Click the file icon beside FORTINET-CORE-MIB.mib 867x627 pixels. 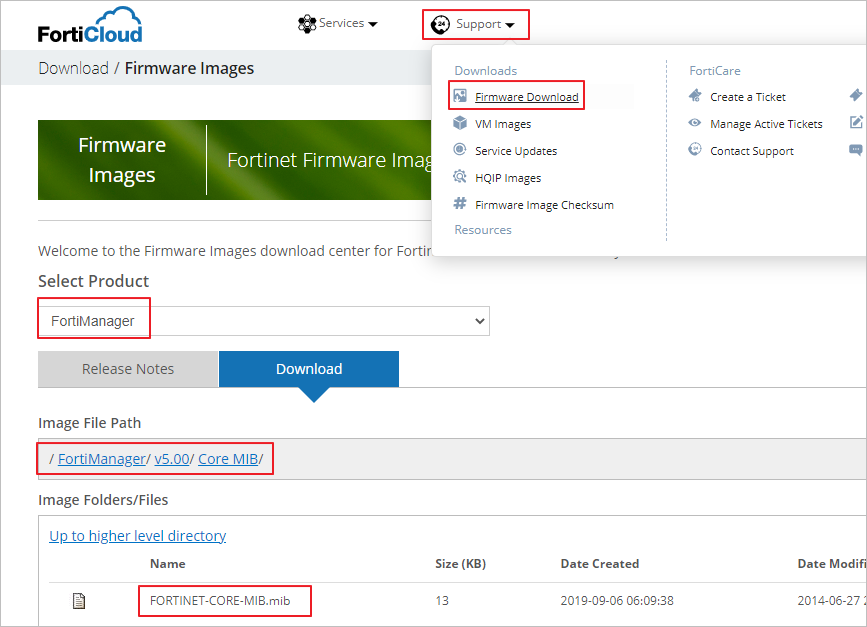[x=79, y=600]
